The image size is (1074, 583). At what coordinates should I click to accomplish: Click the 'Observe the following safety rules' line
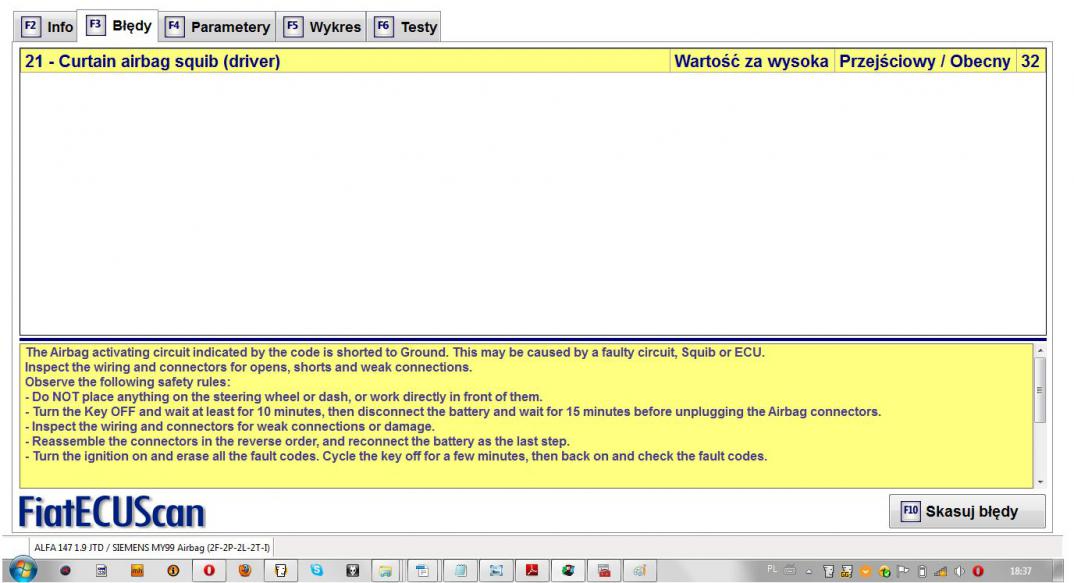pyautogui.click(x=127, y=382)
